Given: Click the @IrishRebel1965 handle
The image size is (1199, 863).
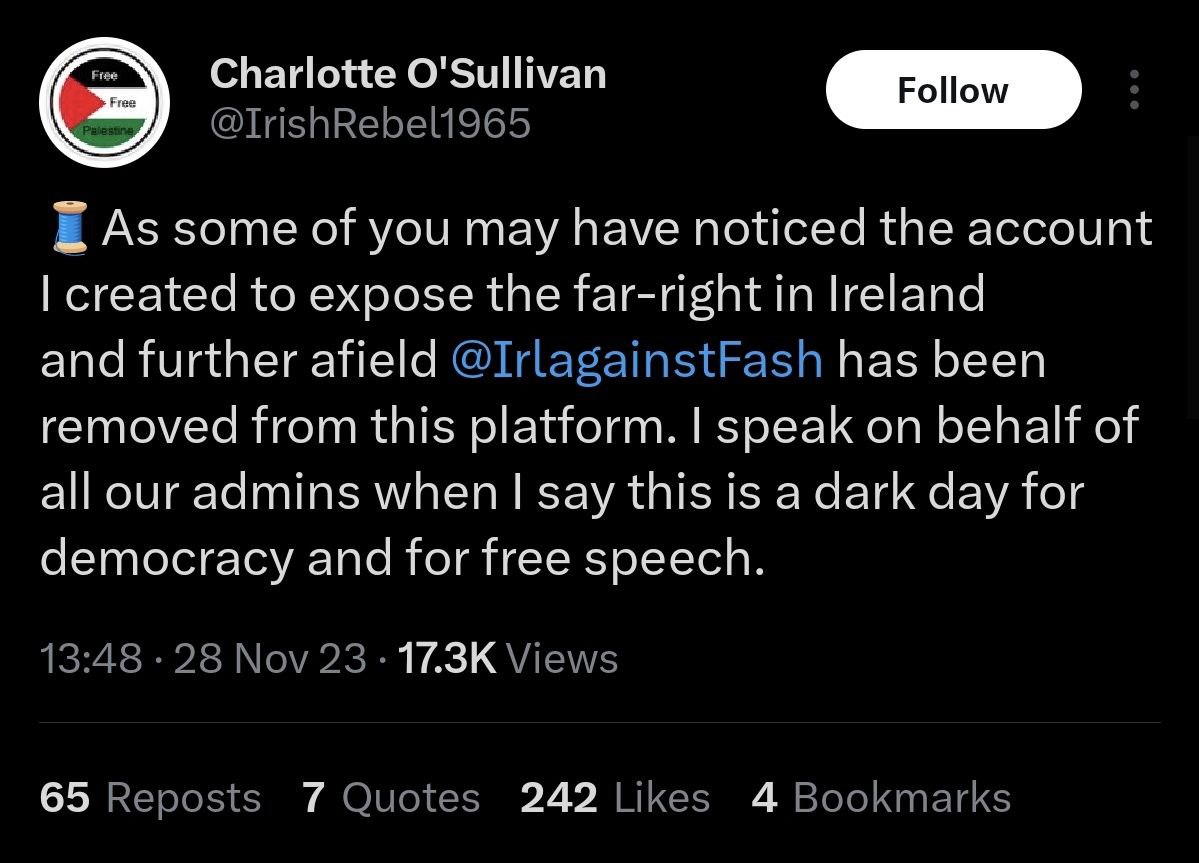Looking at the screenshot, I should tap(370, 124).
